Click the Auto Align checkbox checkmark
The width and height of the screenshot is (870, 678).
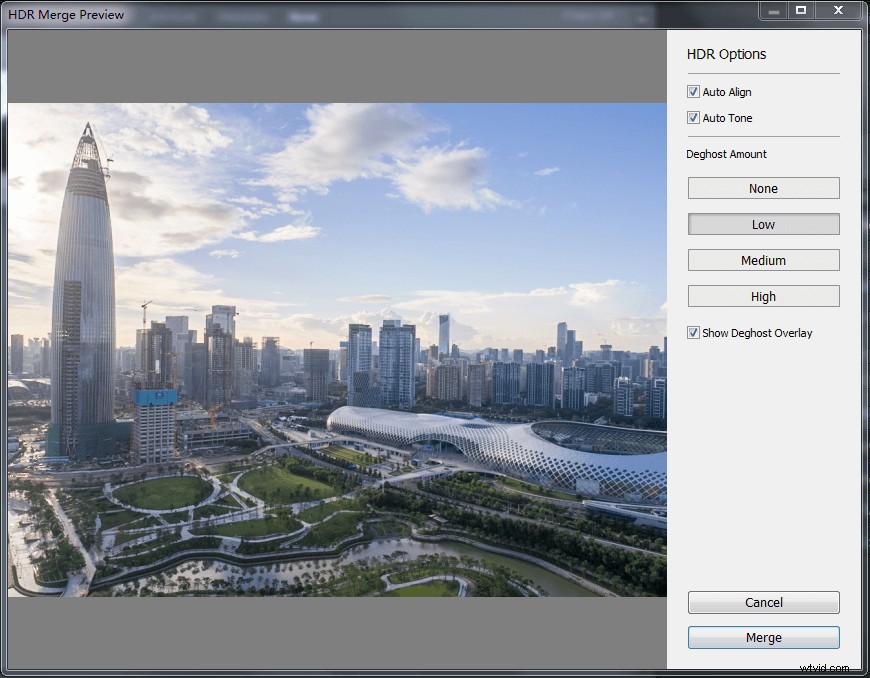coord(693,91)
